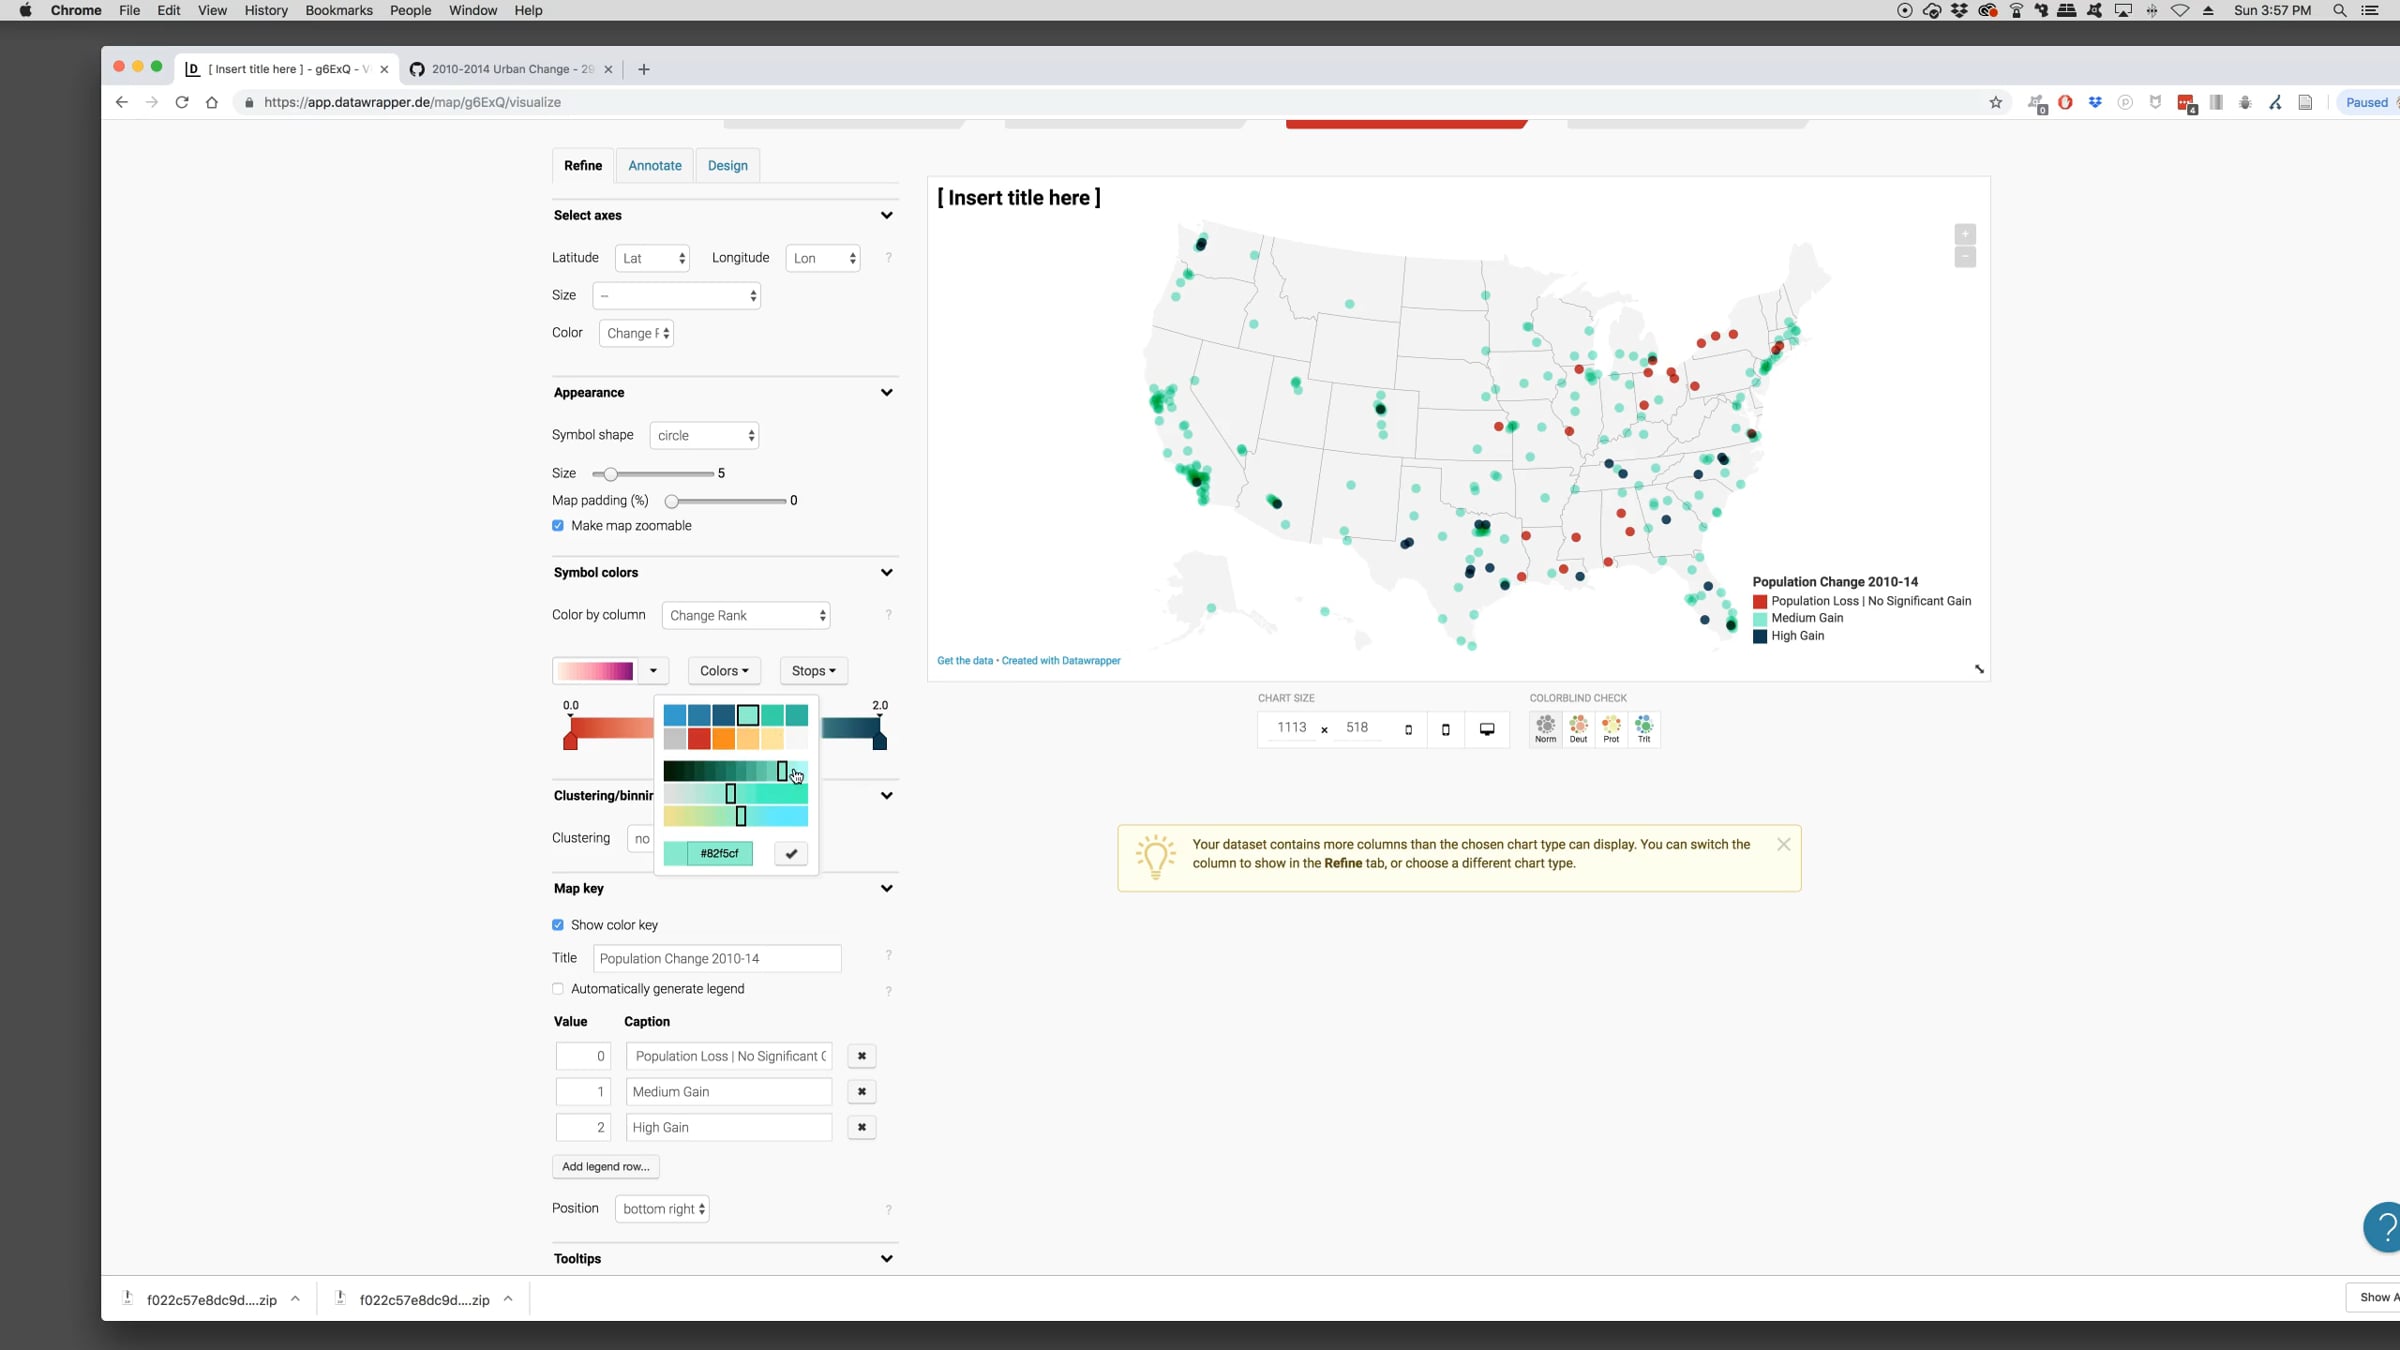This screenshot has width=2400, height=1350.
Task: Remove the Medium Gain legend row
Action: pos(861,1091)
